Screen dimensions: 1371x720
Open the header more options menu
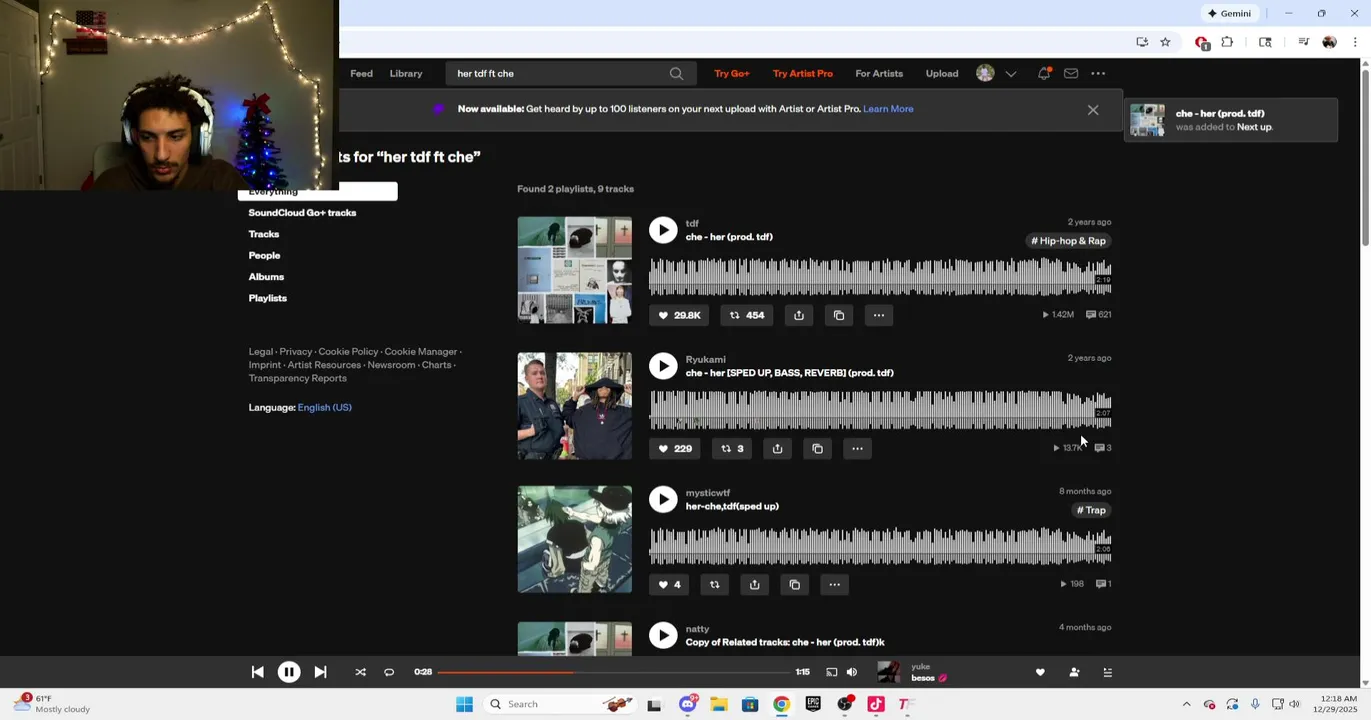(1098, 73)
